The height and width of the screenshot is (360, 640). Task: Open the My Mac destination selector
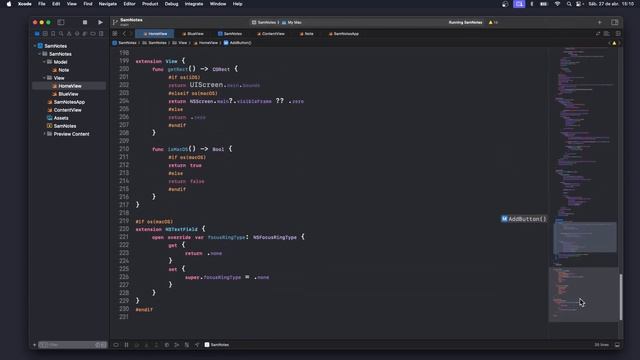(x=292, y=22)
